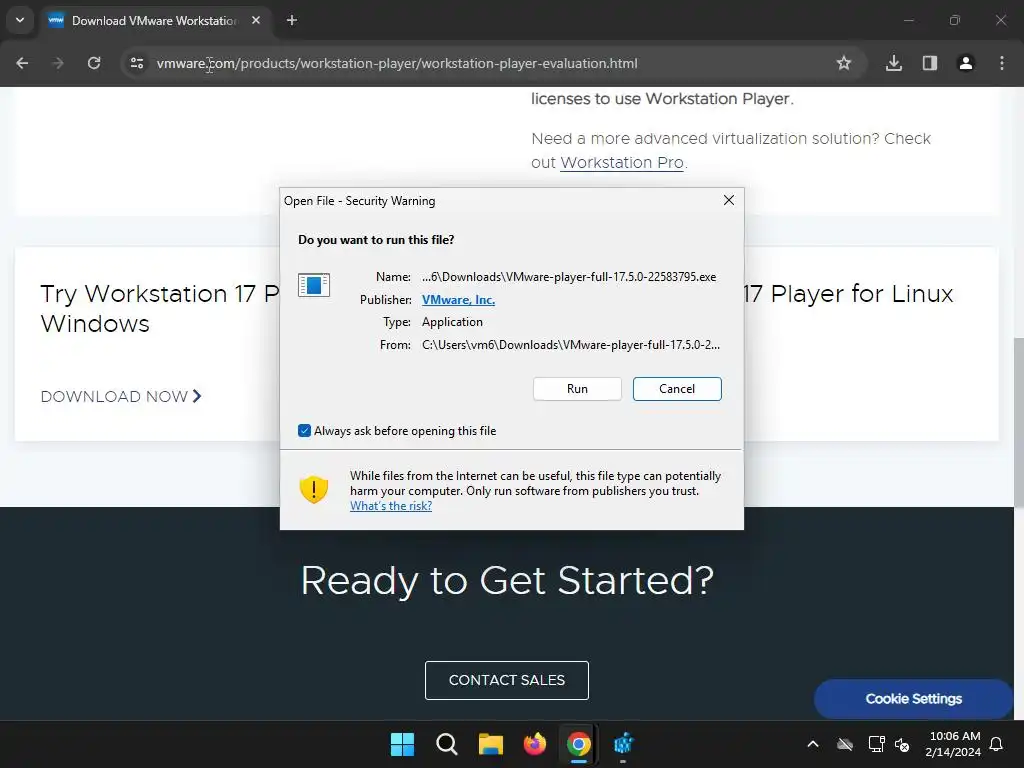Open the What's the risk? link
Viewport: 1024px width, 768px height.
pos(391,506)
